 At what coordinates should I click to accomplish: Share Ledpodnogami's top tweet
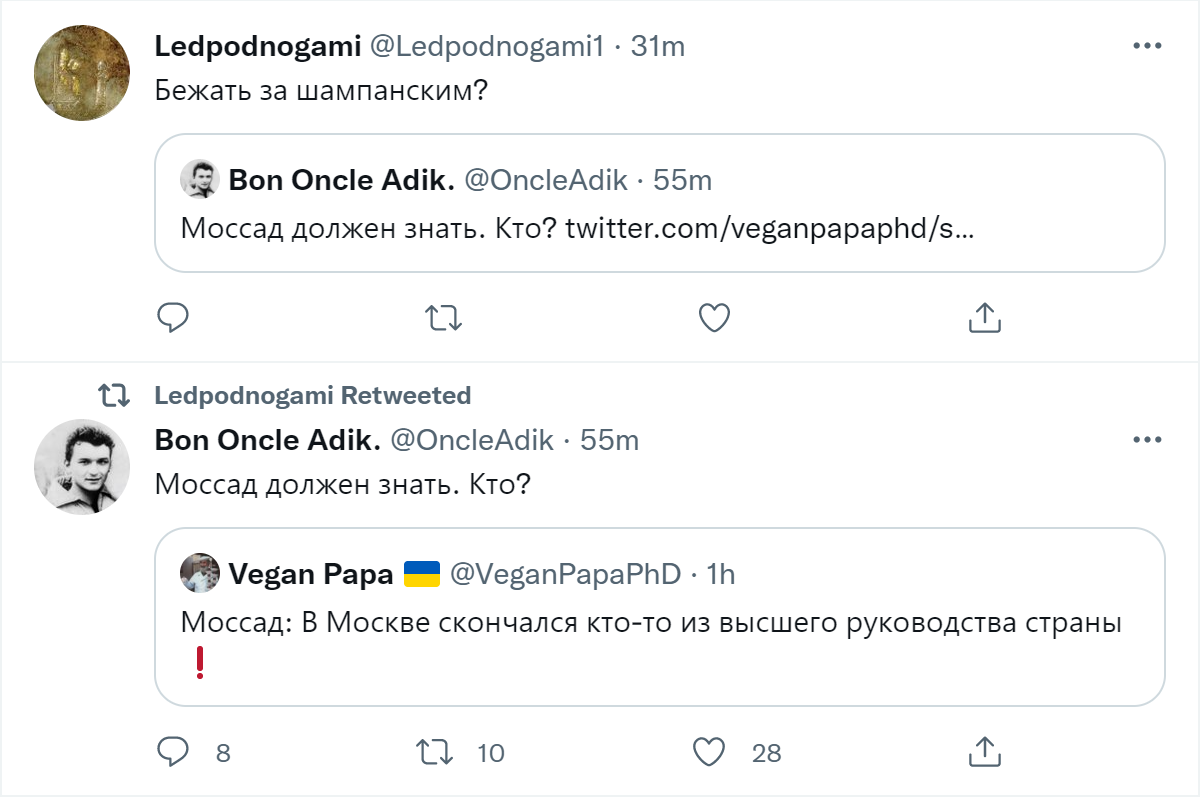click(984, 318)
